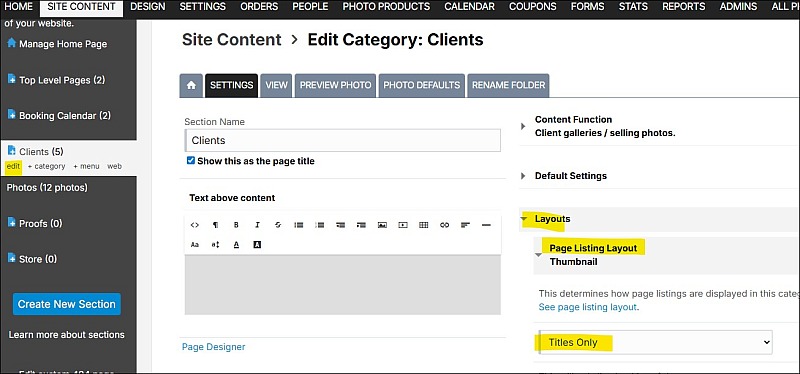Screen dimensions: 800x374
Task: Insert an image into text content
Action: tap(382, 225)
